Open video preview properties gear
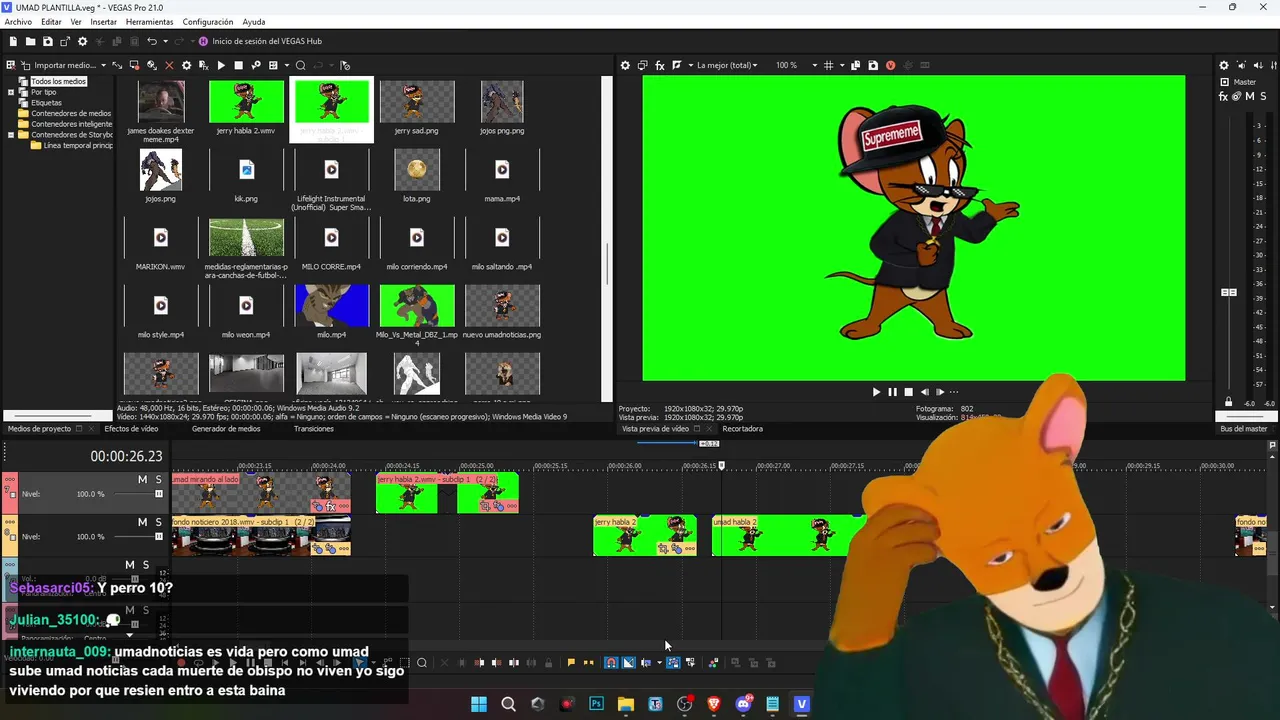1280x720 pixels. (x=625, y=65)
